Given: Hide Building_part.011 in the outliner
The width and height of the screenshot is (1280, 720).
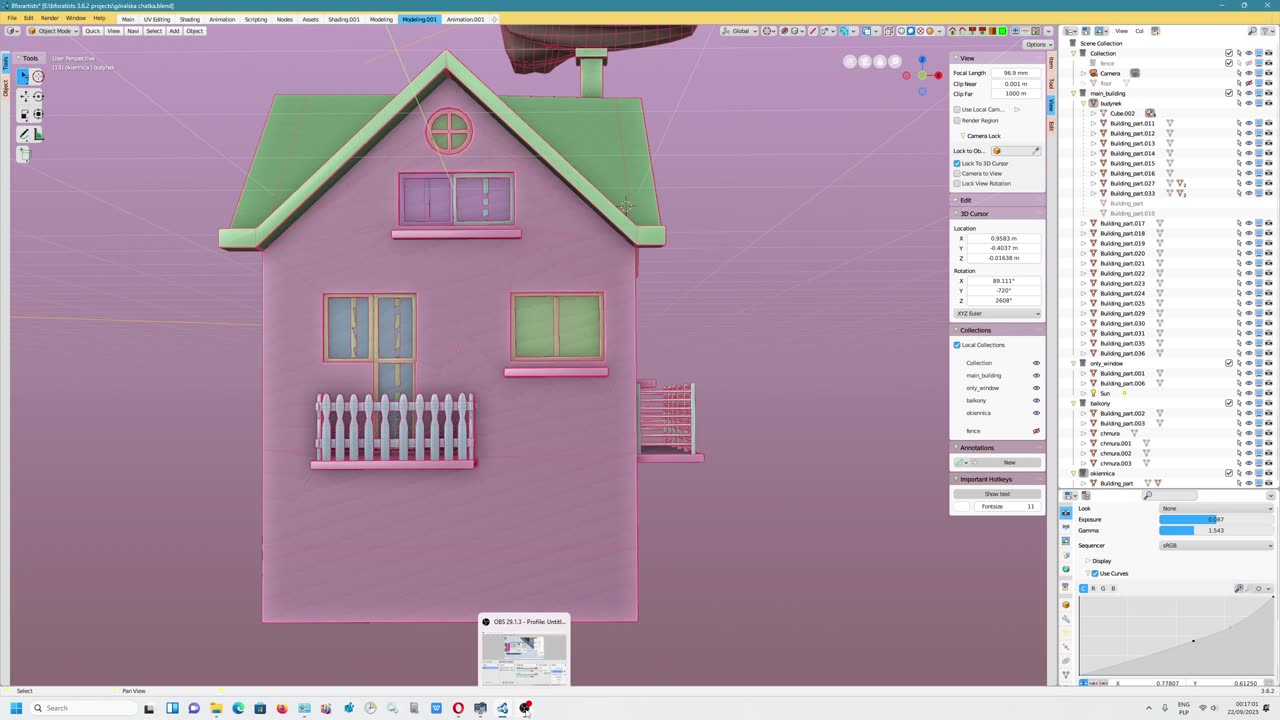Looking at the screenshot, I should [1248, 123].
